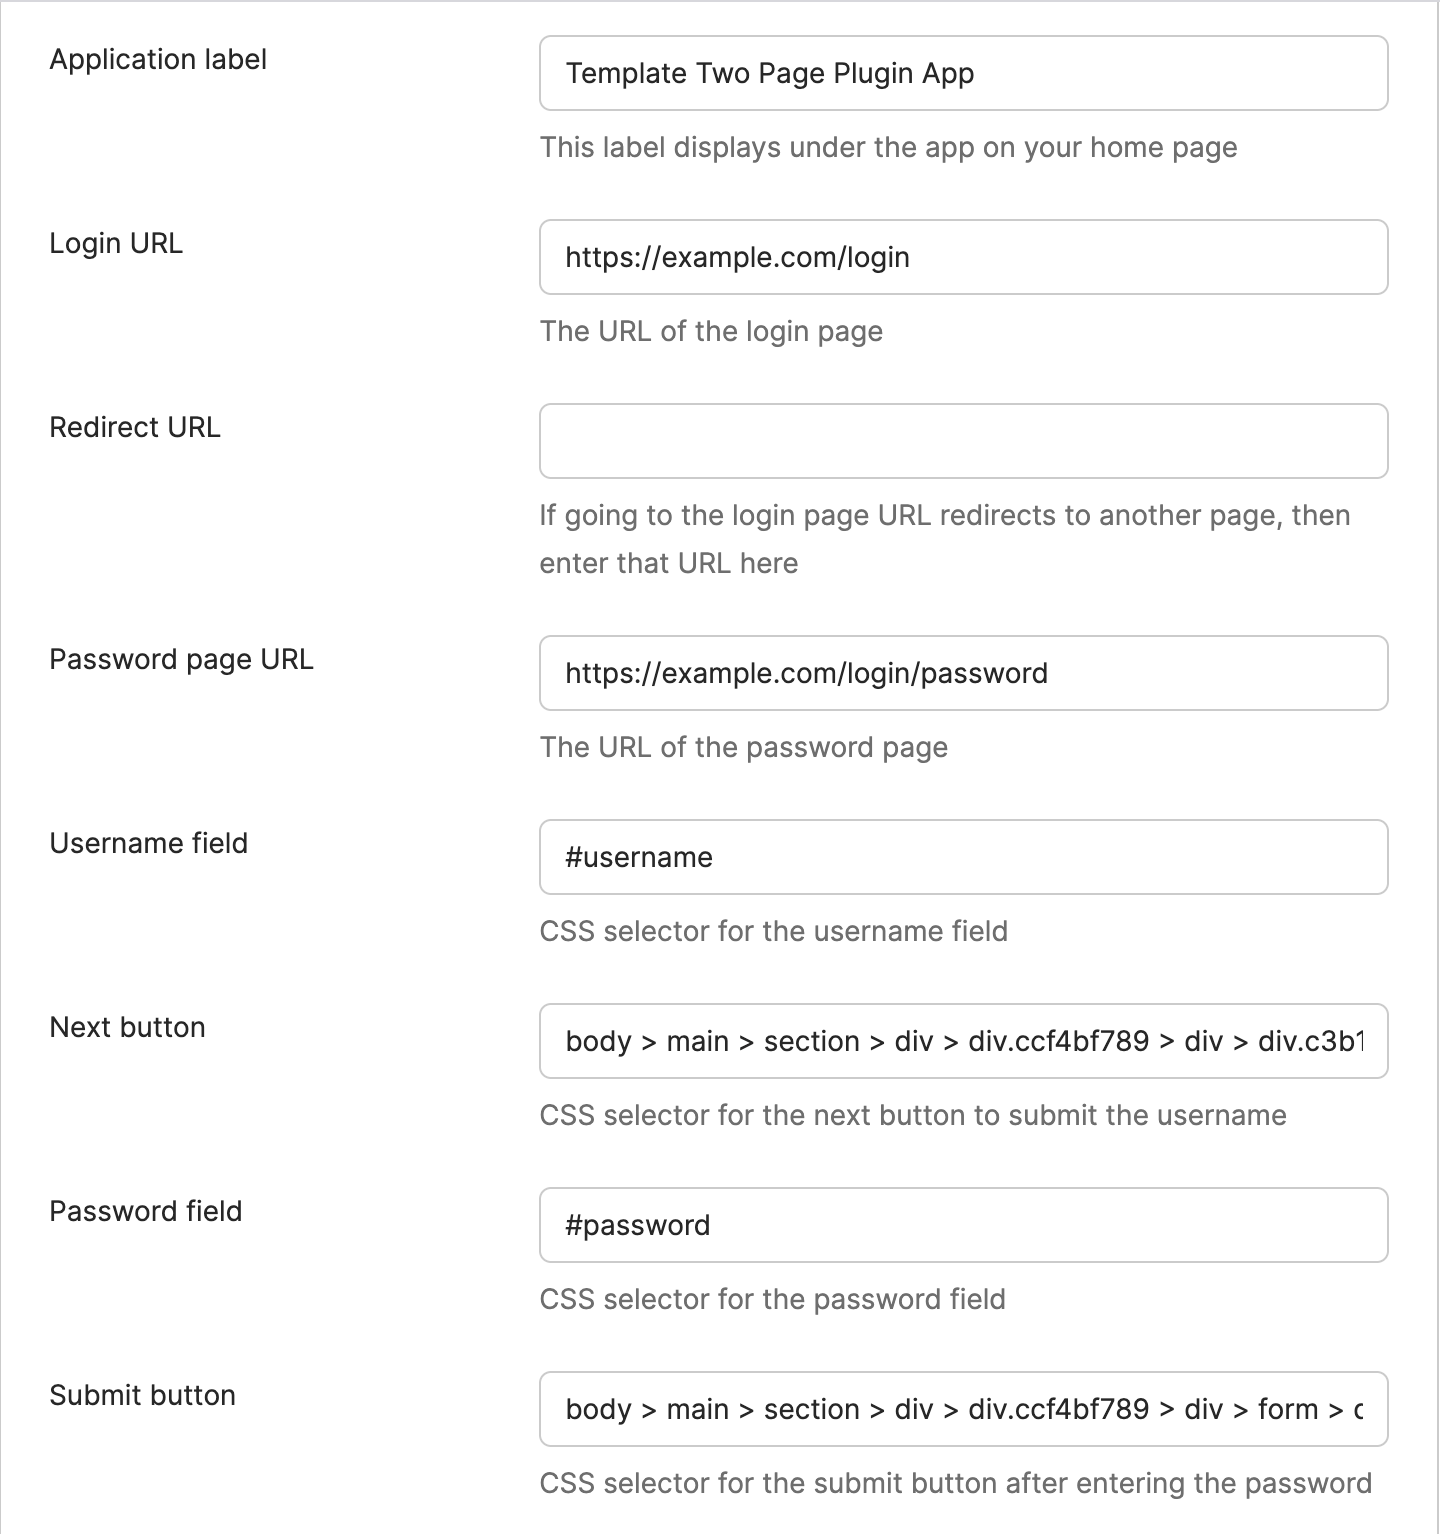Click the Password page URL label
This screenshot has width=1440, height=1534.
(182, 659)
